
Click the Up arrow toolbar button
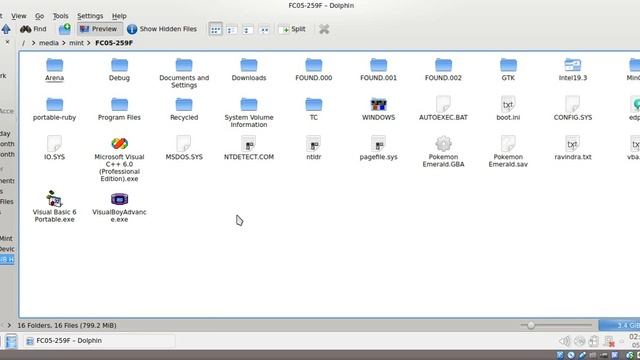[x=6, y=29]
